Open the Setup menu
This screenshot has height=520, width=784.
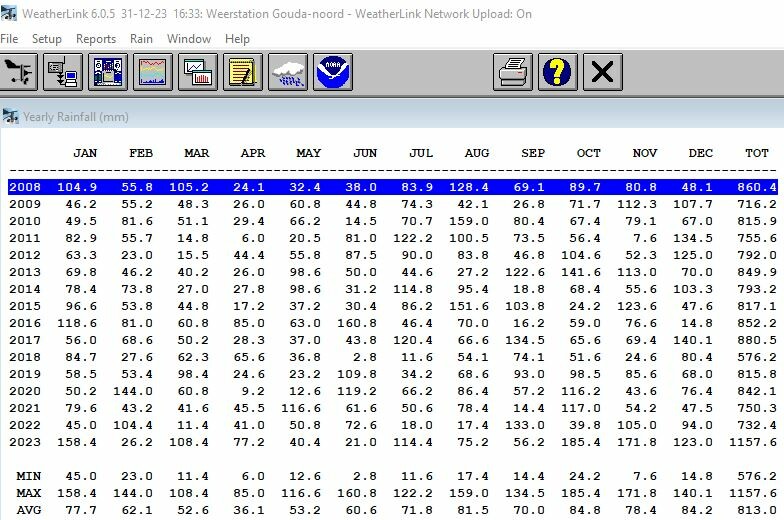[x=47, y=39]
